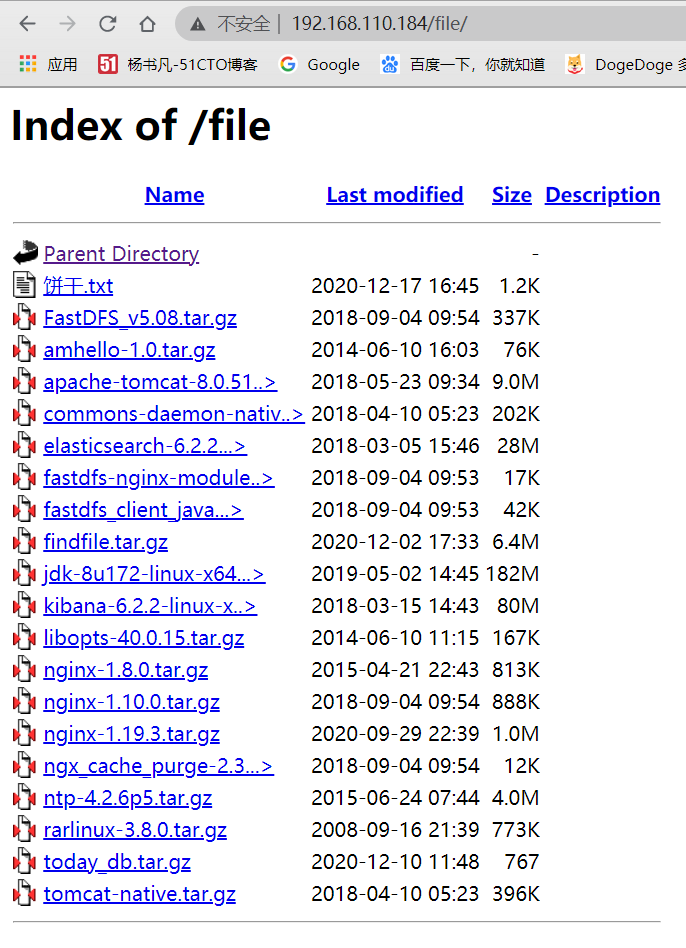Go to browser home page icon

coord(147,24)
